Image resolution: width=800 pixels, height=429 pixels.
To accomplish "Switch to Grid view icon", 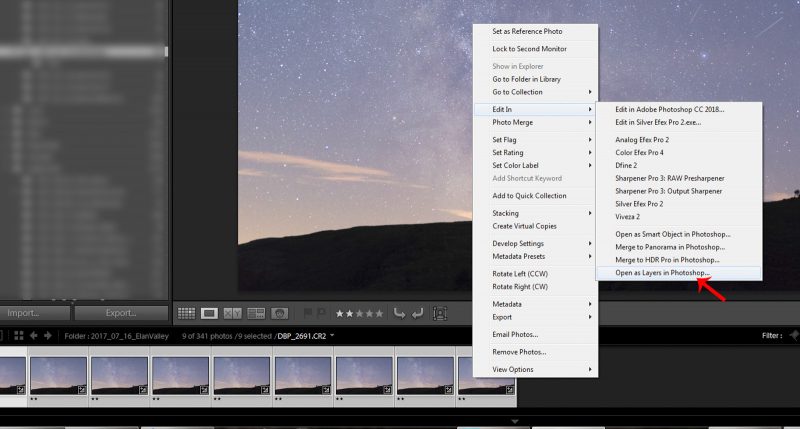I will 186,313.
